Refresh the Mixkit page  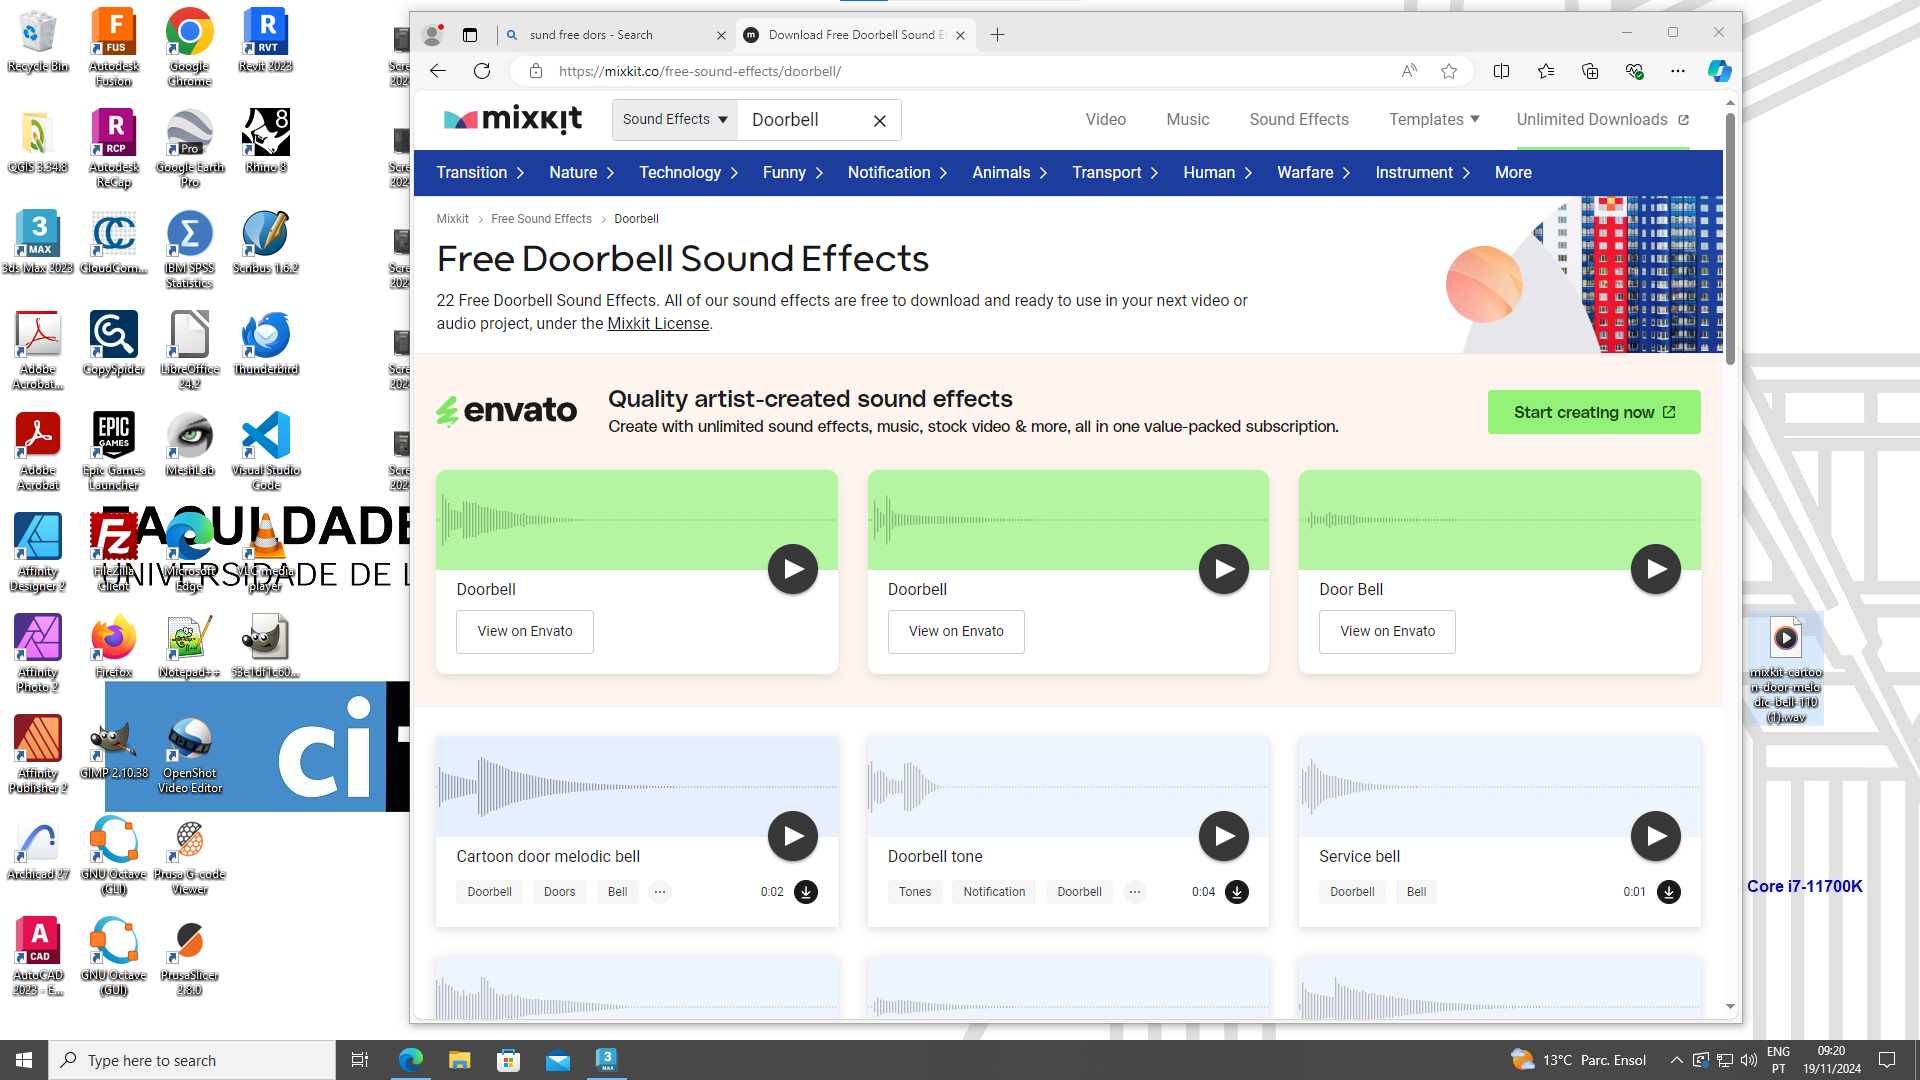(x=482, y=71)
